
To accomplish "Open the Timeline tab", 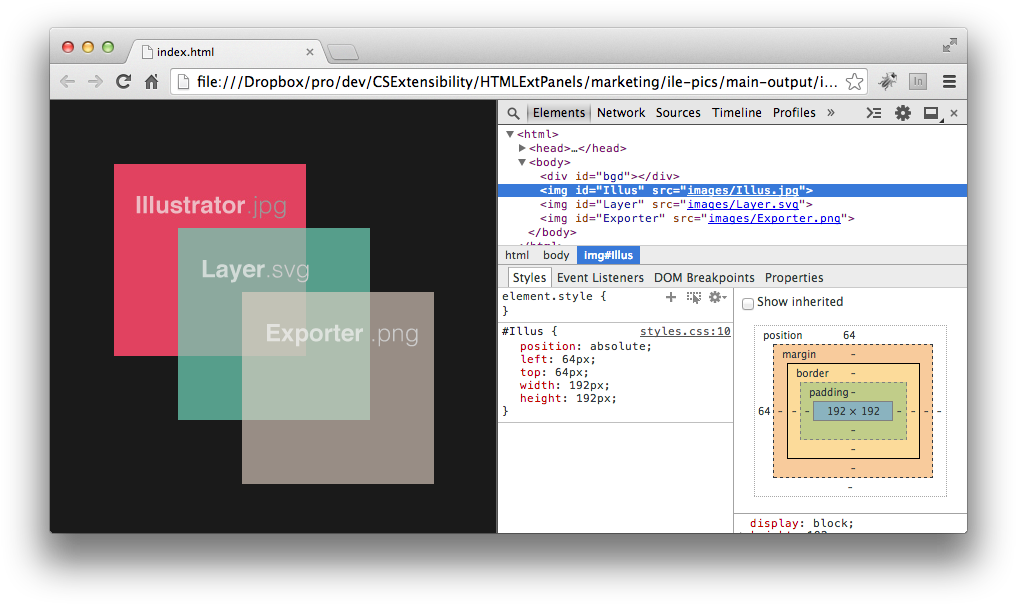I will [x=737, y=113].
